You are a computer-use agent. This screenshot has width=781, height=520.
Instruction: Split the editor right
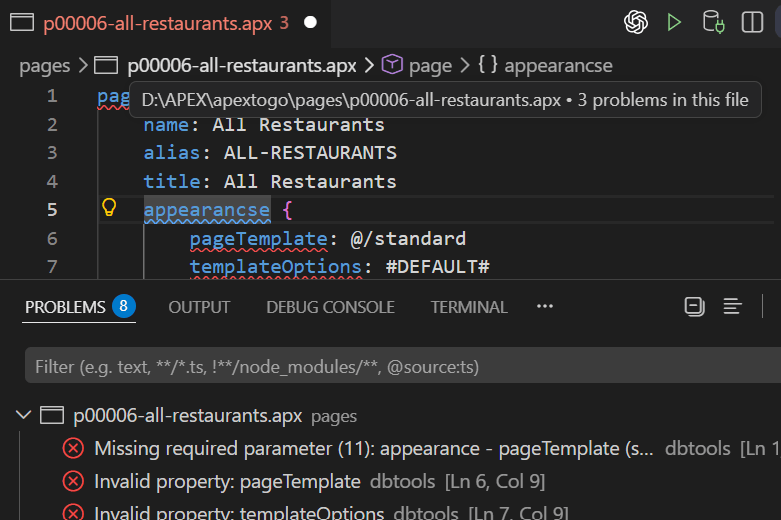coord(752,22)
